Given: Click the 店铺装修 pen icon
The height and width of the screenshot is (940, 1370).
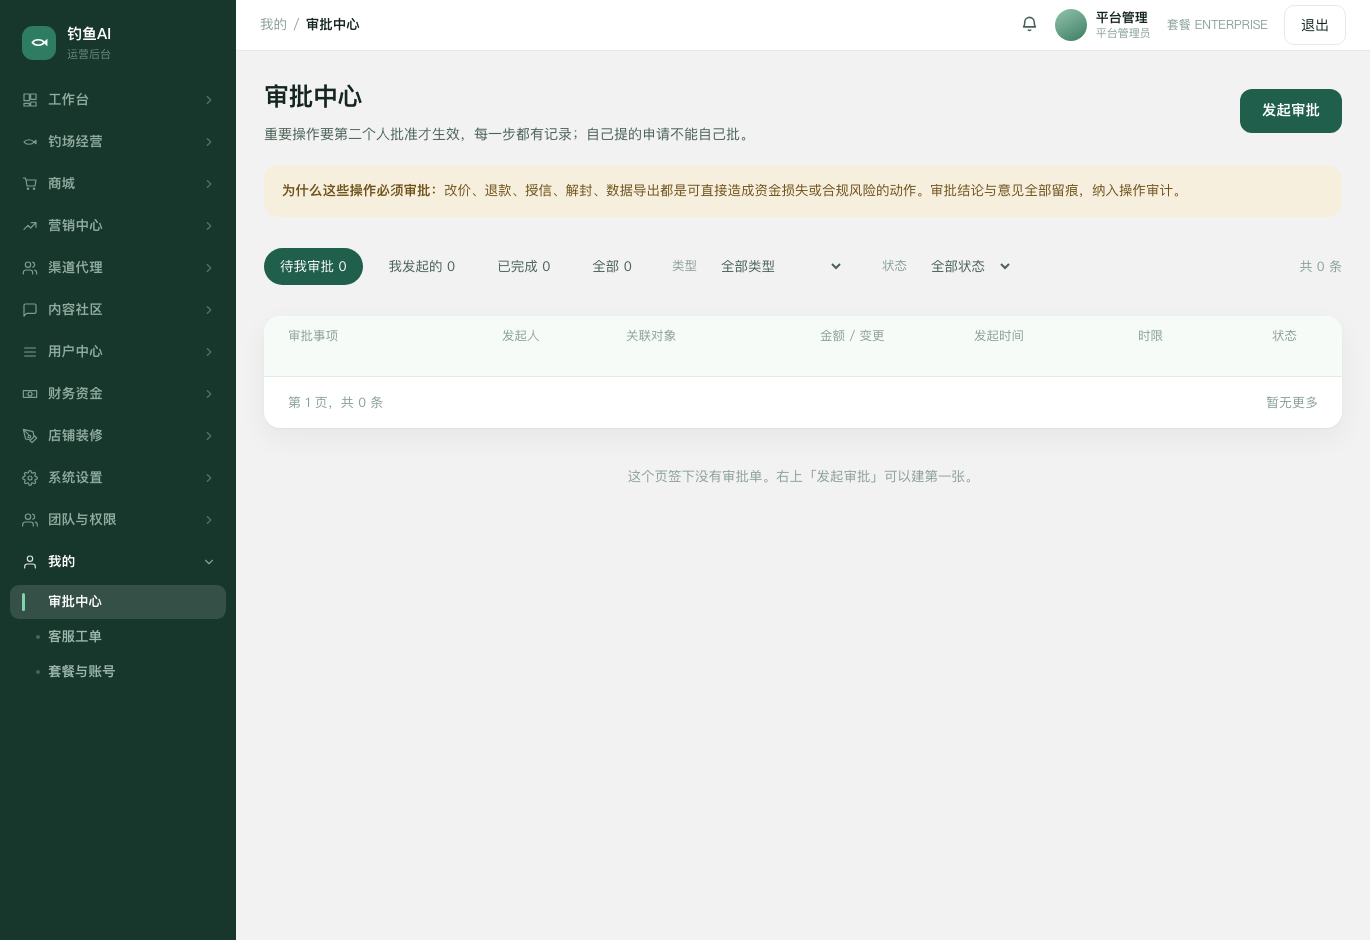Looking at the screenshot, I should pos(30,436).
